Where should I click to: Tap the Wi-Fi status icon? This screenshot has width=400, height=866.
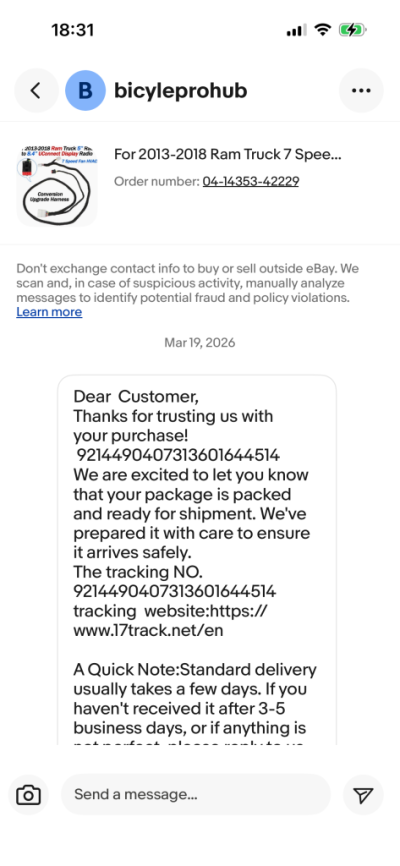322,30
